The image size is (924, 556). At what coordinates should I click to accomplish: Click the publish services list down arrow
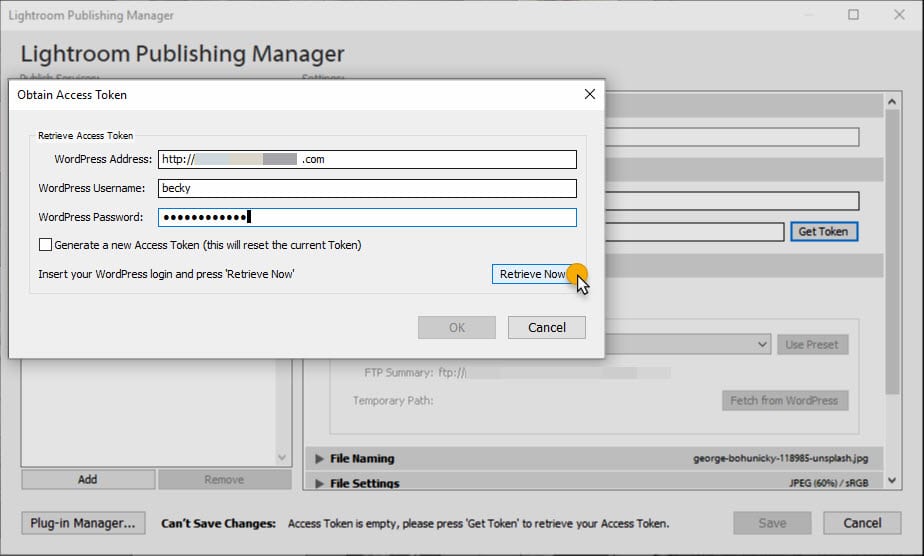coord(282,458)
